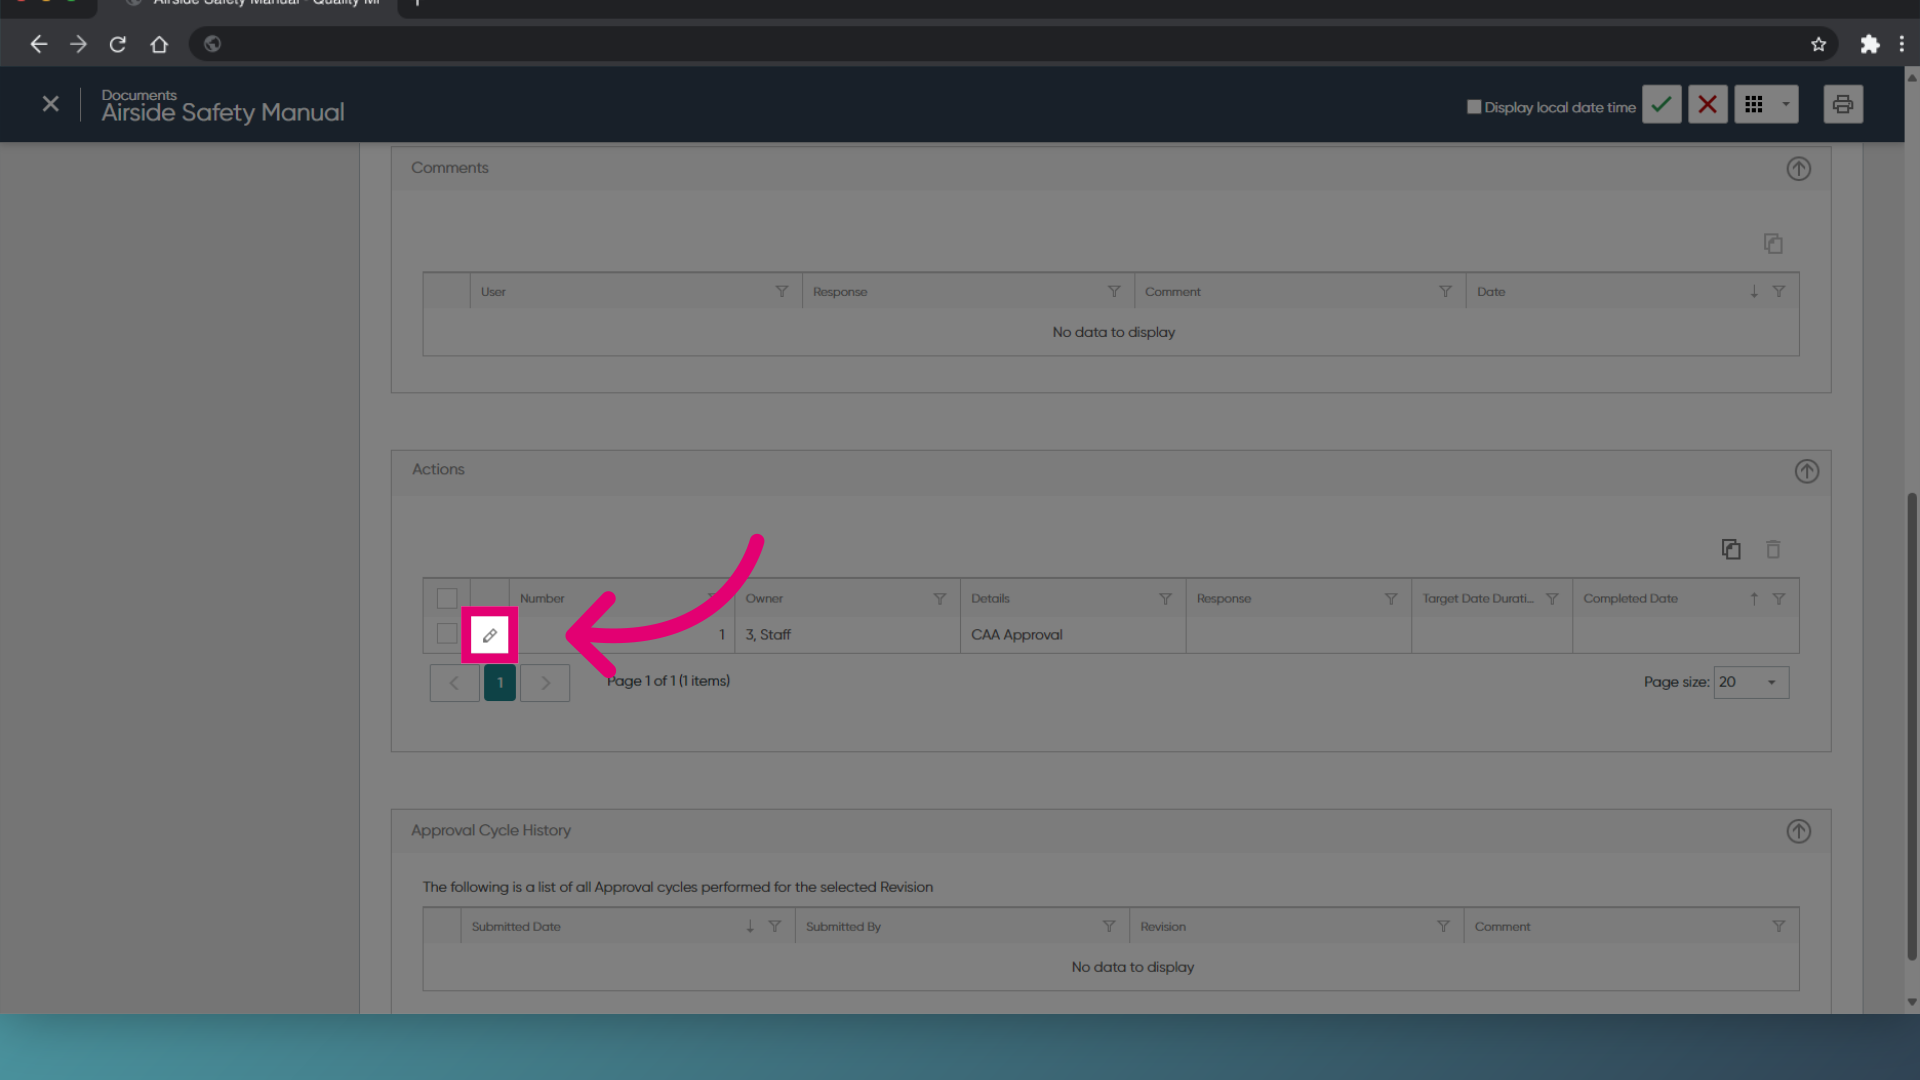Sort Comments by Date column arrow
The image size is (1920, 1080).
pos(1754,291)
